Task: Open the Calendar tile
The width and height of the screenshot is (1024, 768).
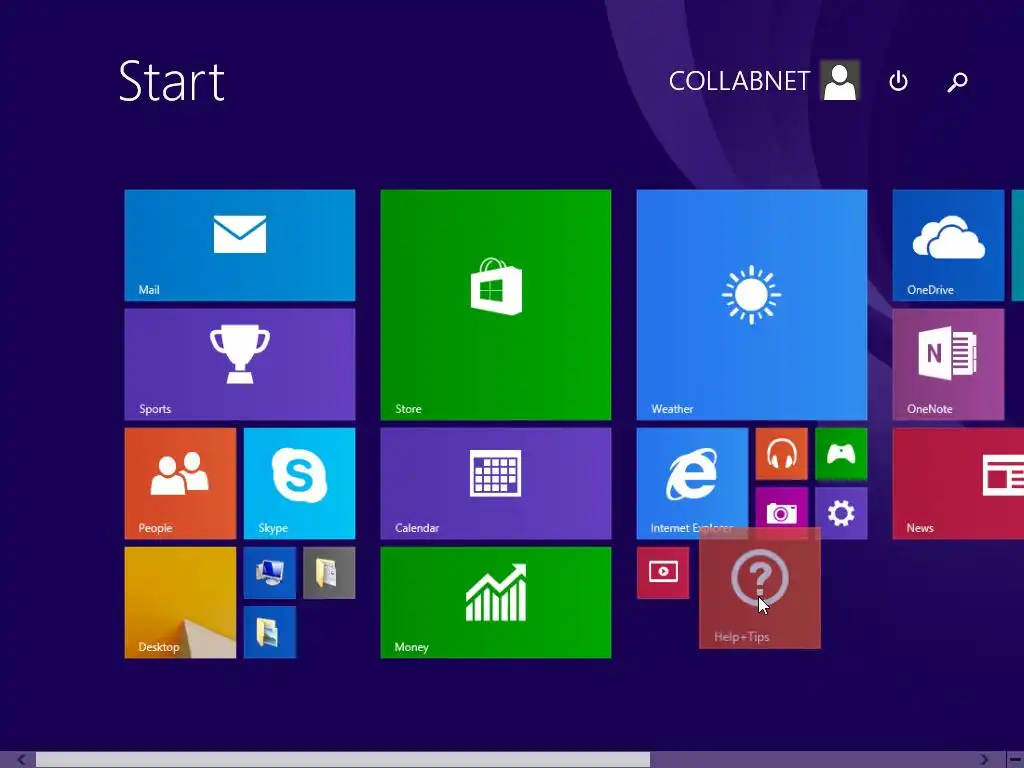Action: [496, 483]
